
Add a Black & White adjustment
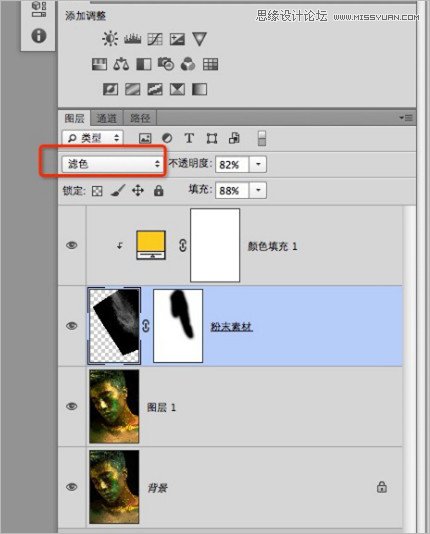144,64
